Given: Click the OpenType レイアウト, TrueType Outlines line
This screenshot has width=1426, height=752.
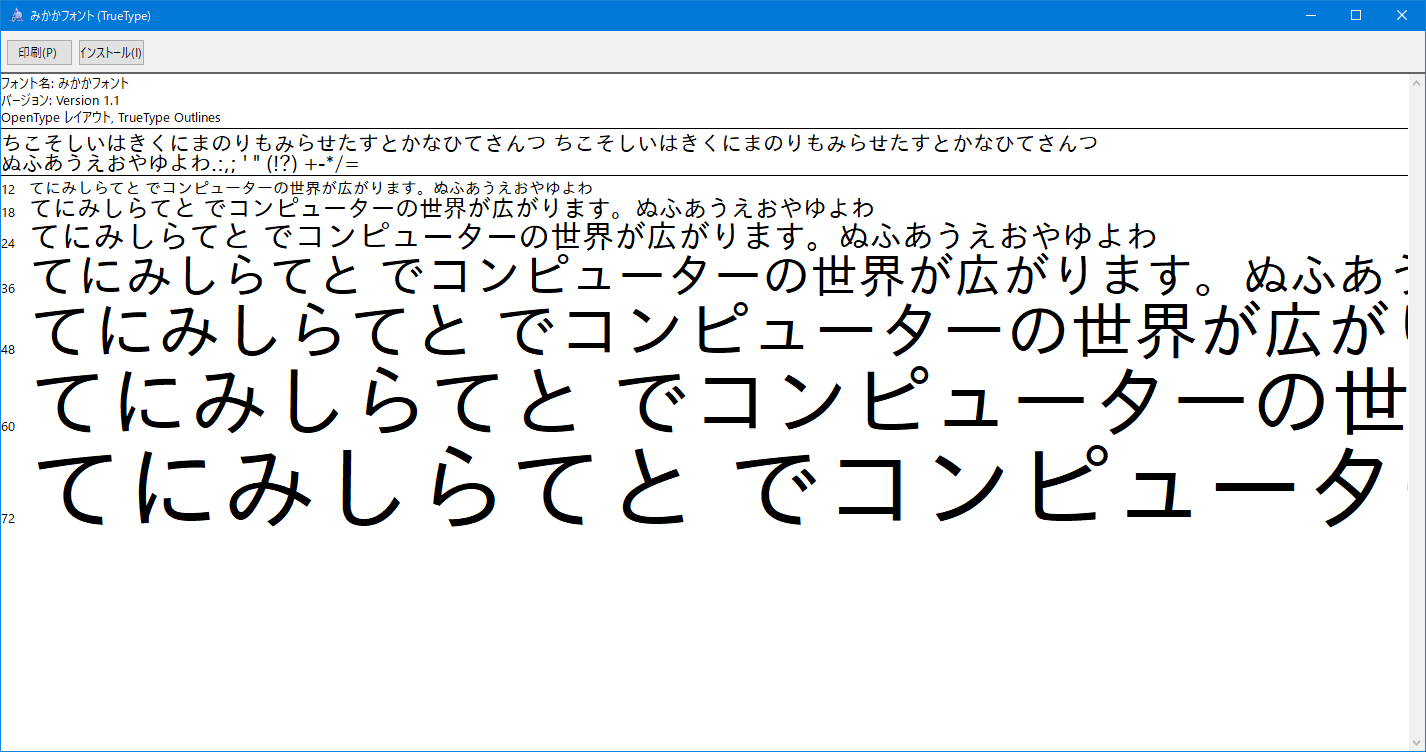Looking at the screenshot, I should point(111,118).
